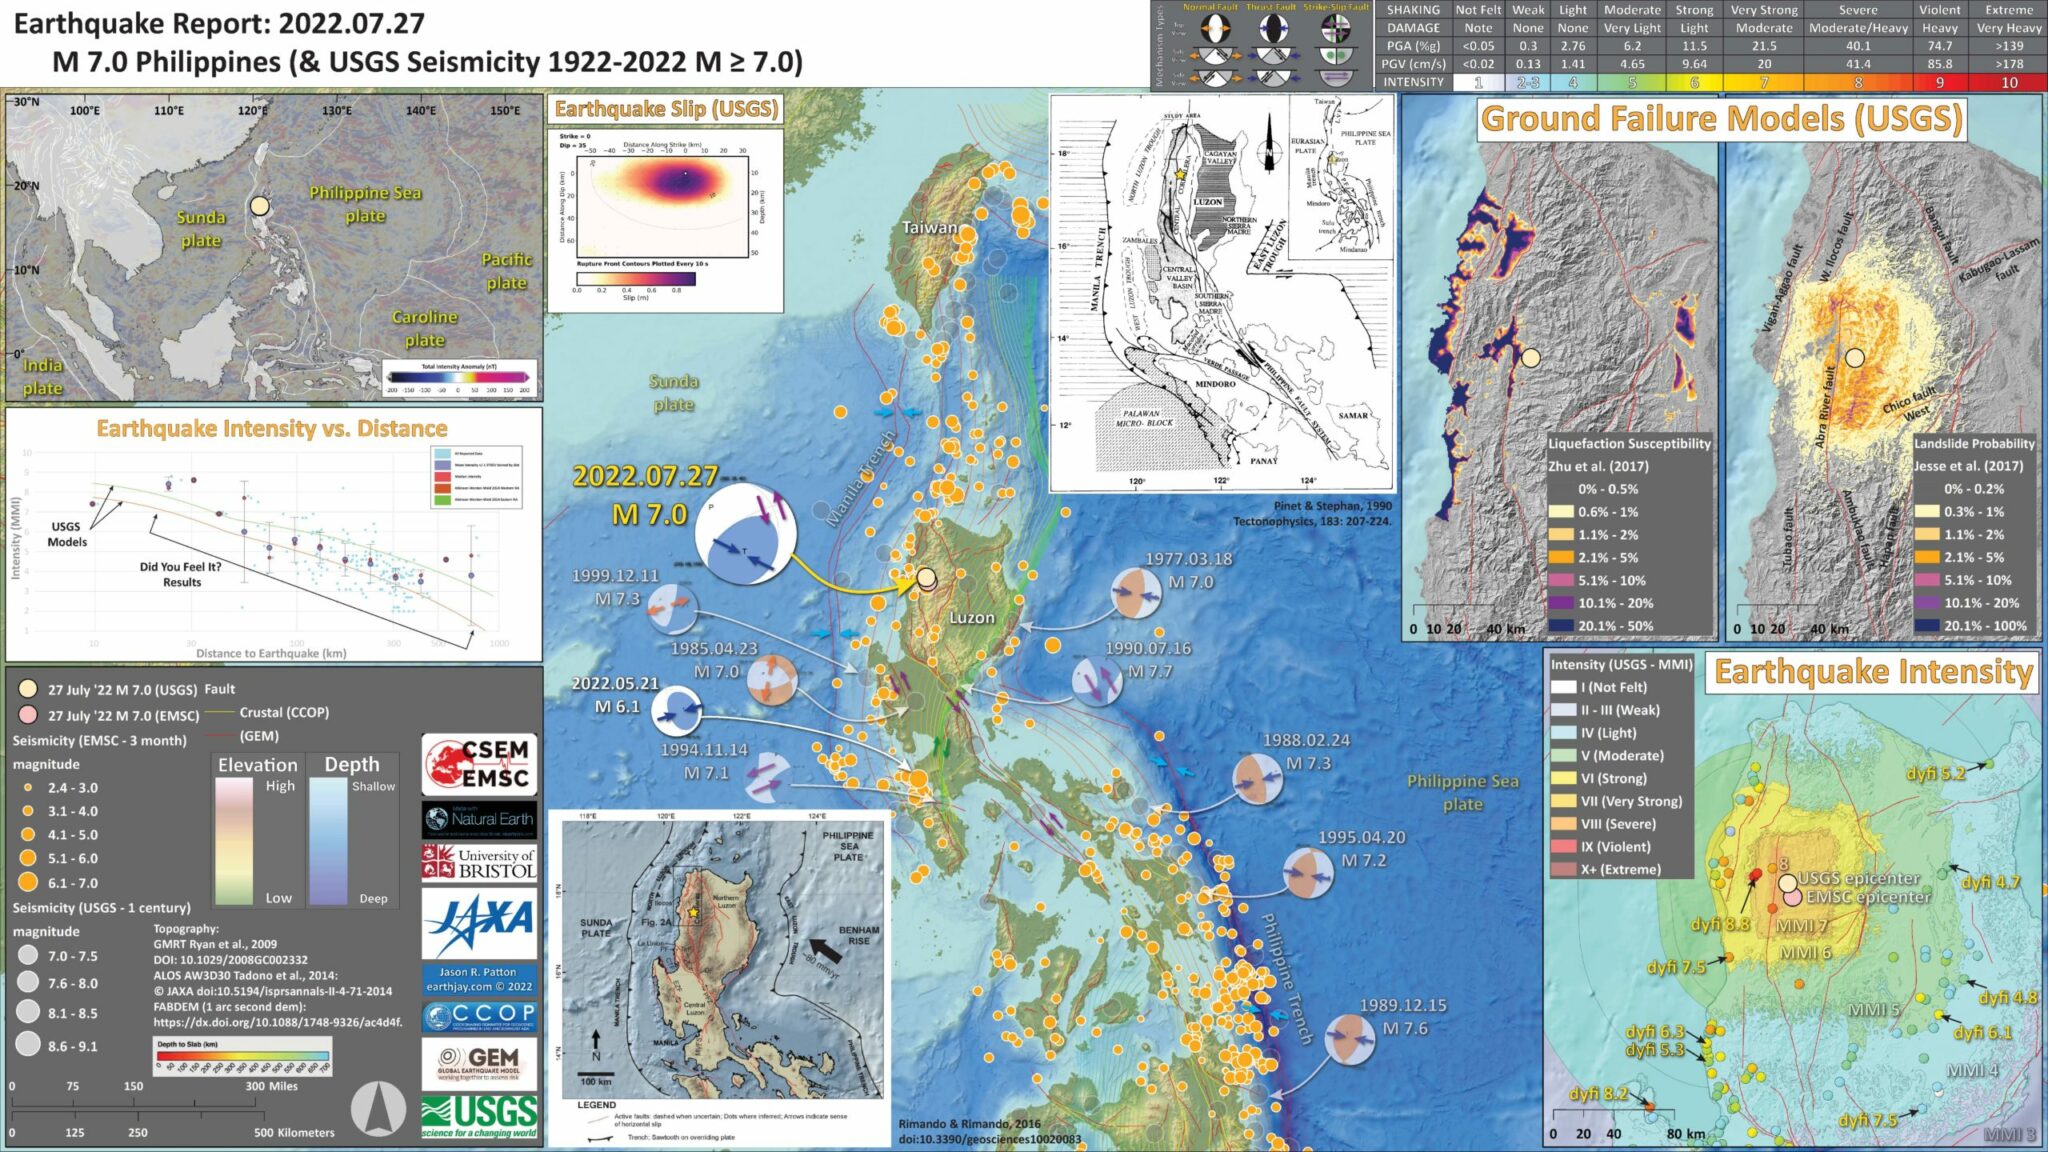The image size is (2048, 1152).
Task: Click the 2.1% - 5% landslide probability swatch
Action: pos(1926,557)
